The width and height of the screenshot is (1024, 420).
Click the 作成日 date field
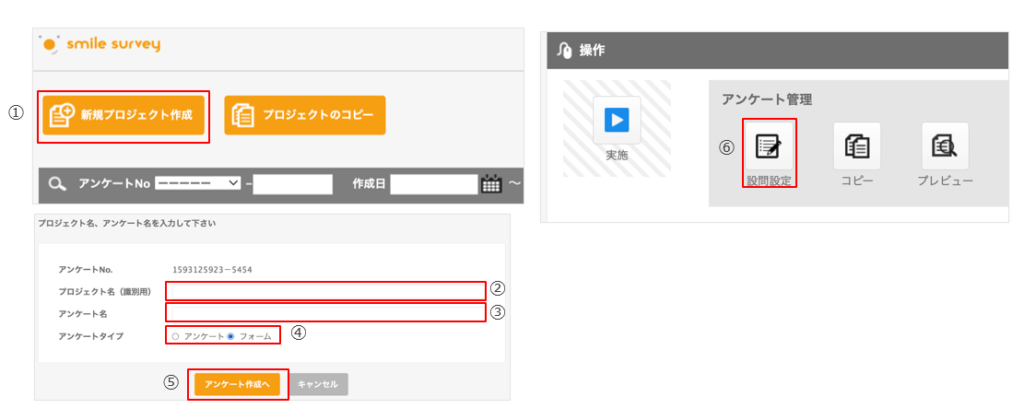(x=434, y=184)
